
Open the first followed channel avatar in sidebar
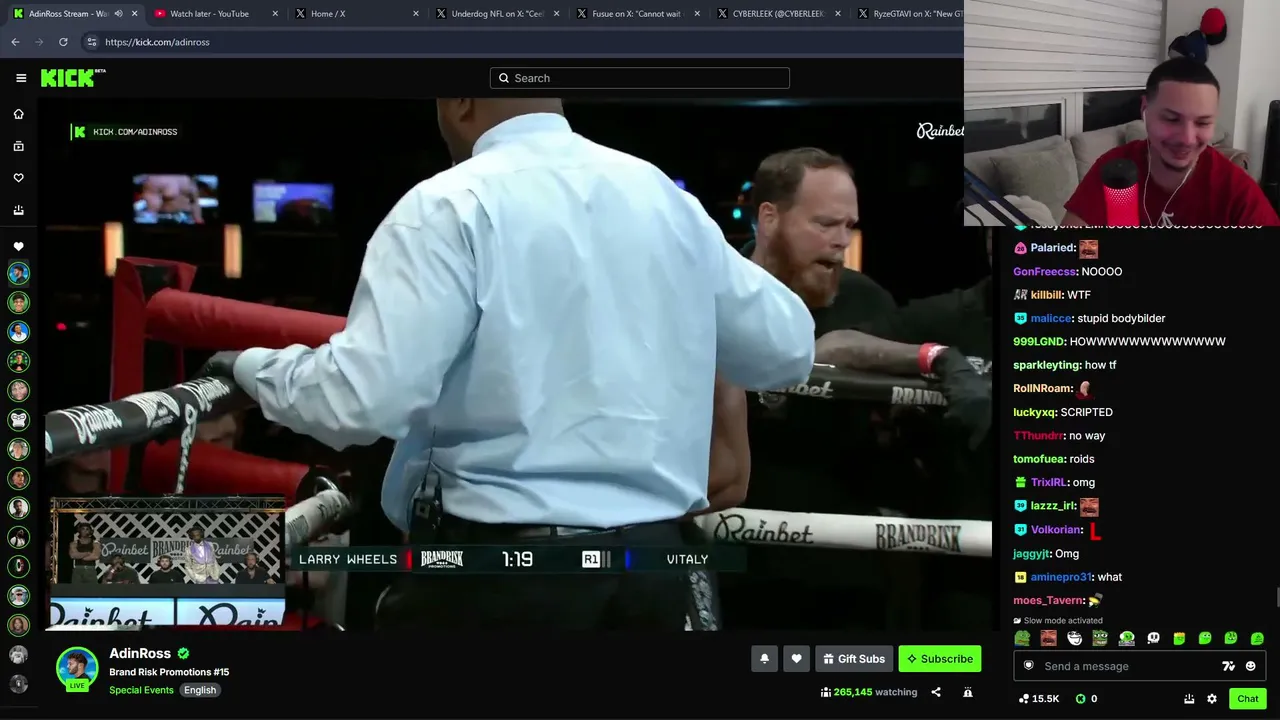[18, 273]
